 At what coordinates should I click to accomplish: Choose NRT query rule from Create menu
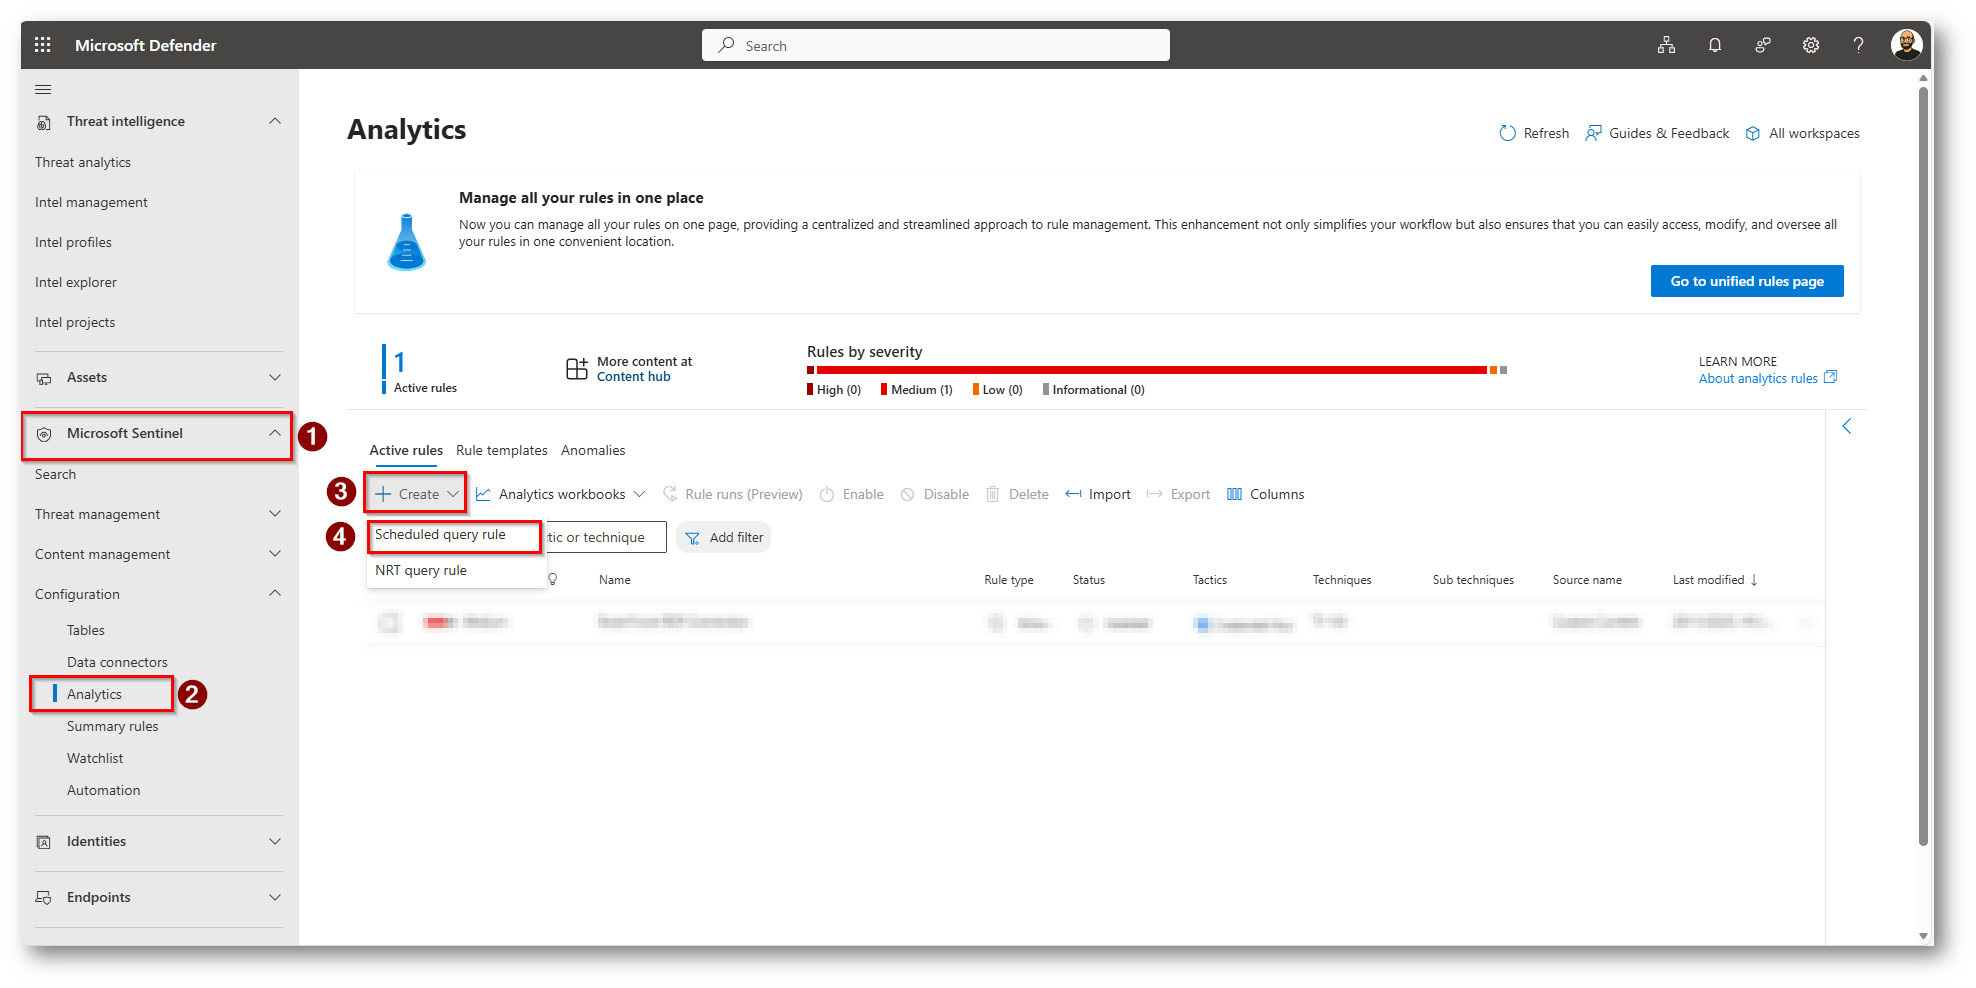pos(455,571)
